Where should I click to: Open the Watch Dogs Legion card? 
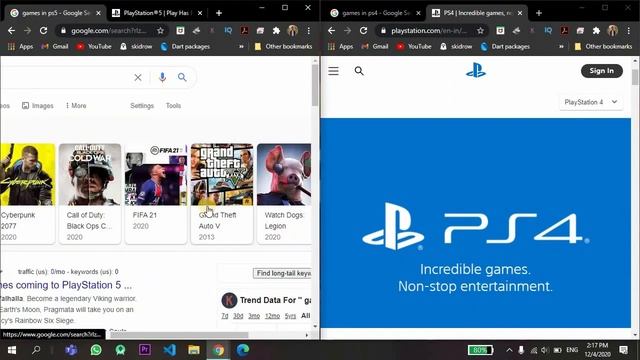coord(284,193)
